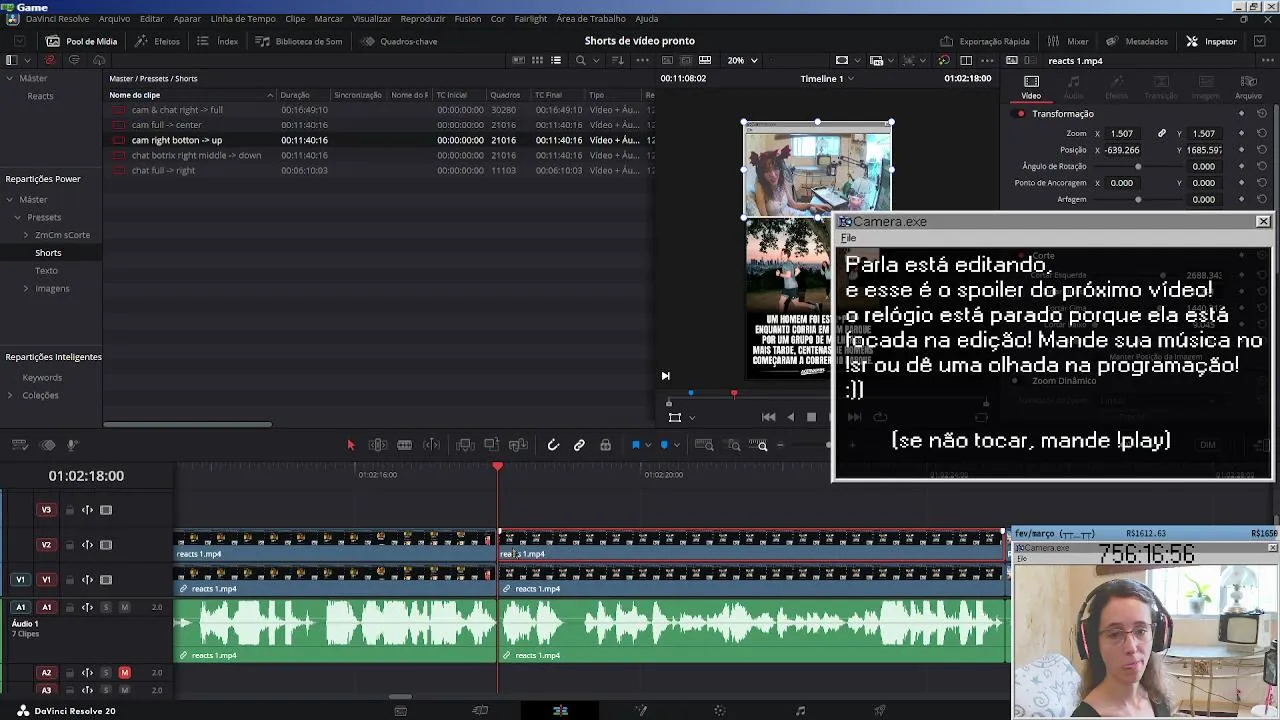Go to first frame in viewer
This screenshot has height=720, width=1280.
pyautogui.click(x=768, y=417)
